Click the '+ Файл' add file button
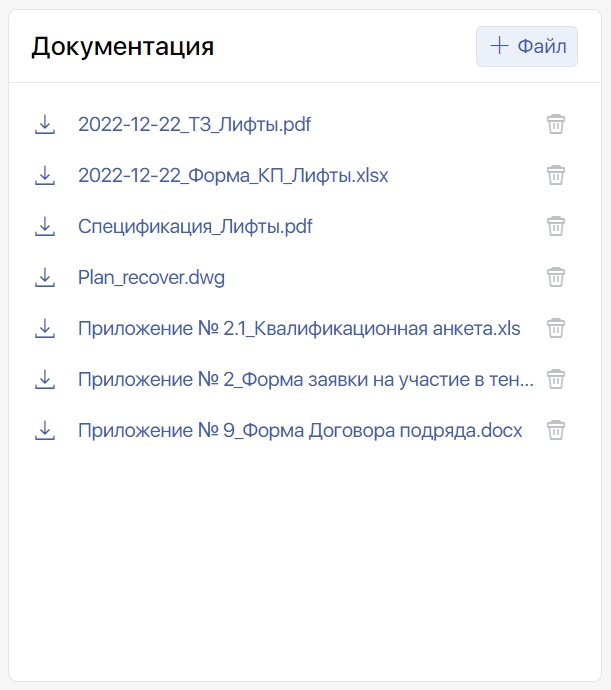The width and height of the screenshot is (611, 690). point(526,47)
